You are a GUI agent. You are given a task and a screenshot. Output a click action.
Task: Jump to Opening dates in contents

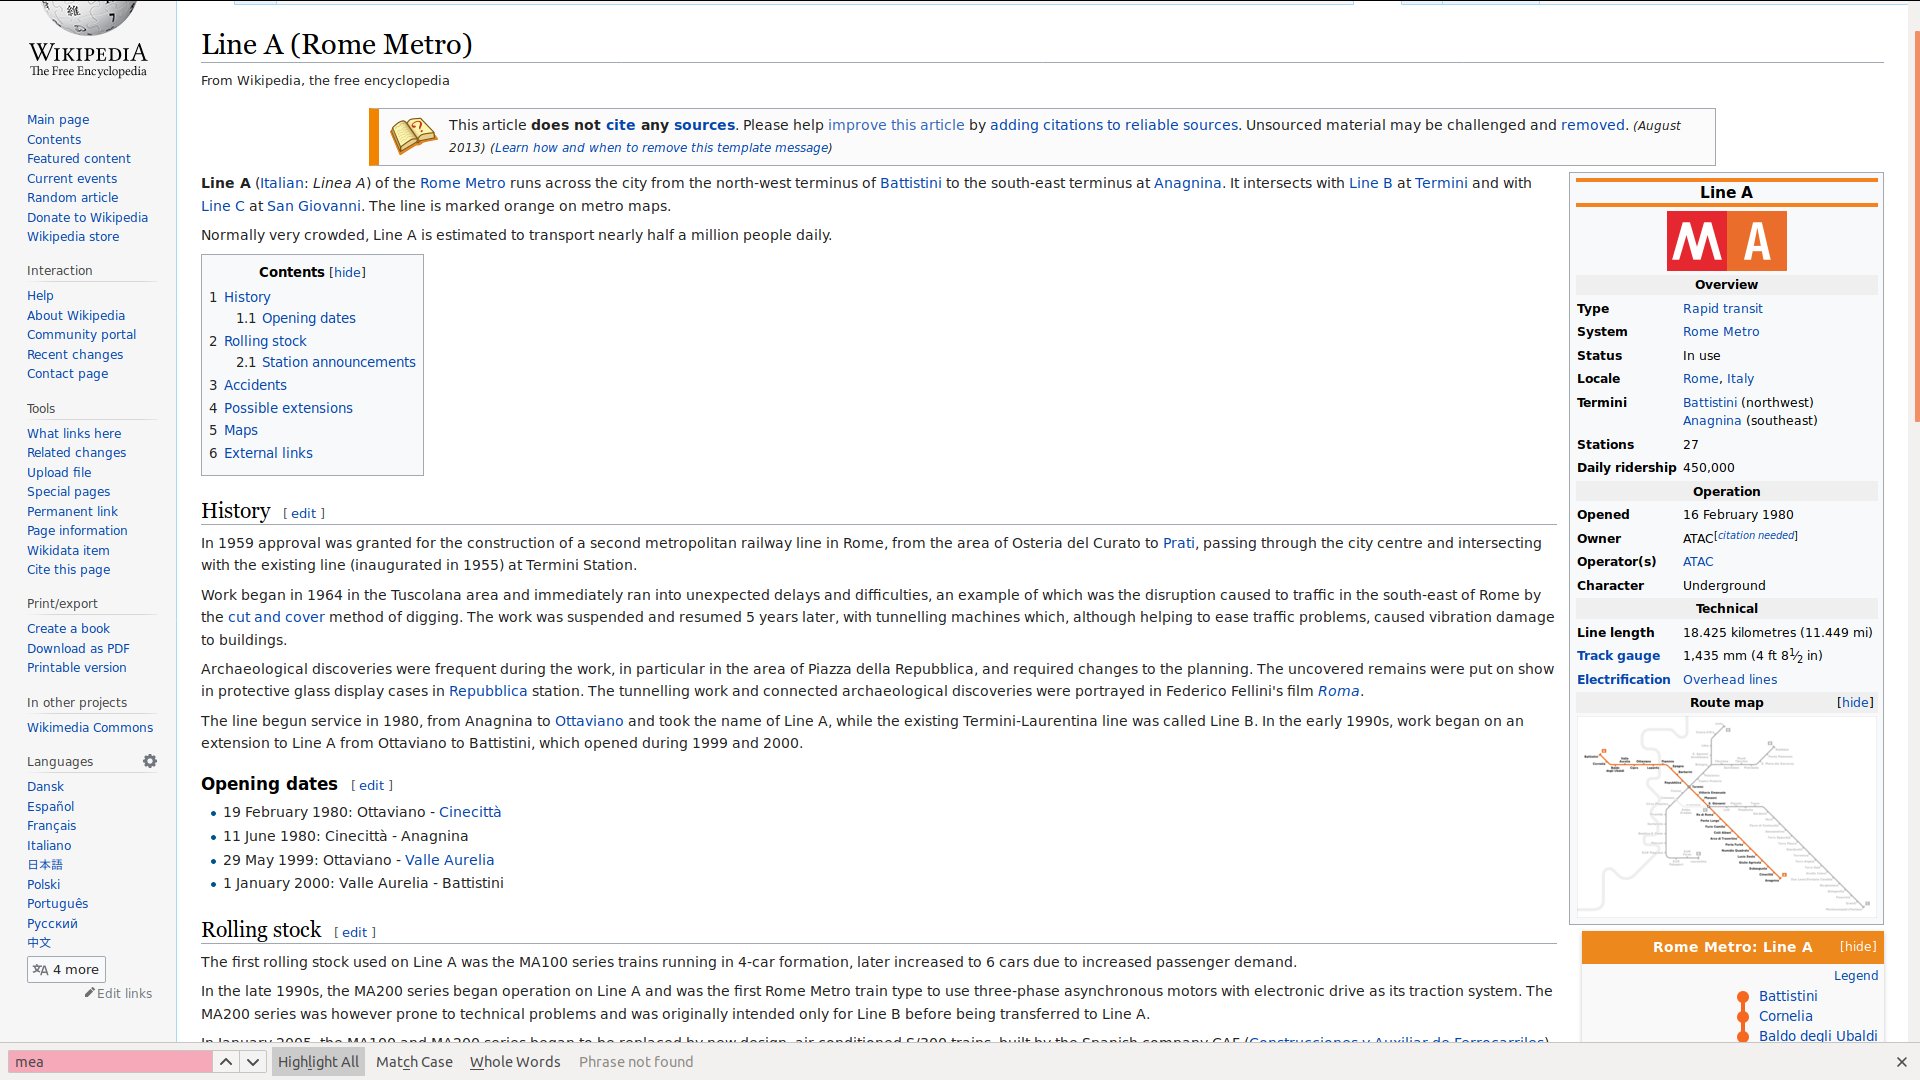pos(308,318)
